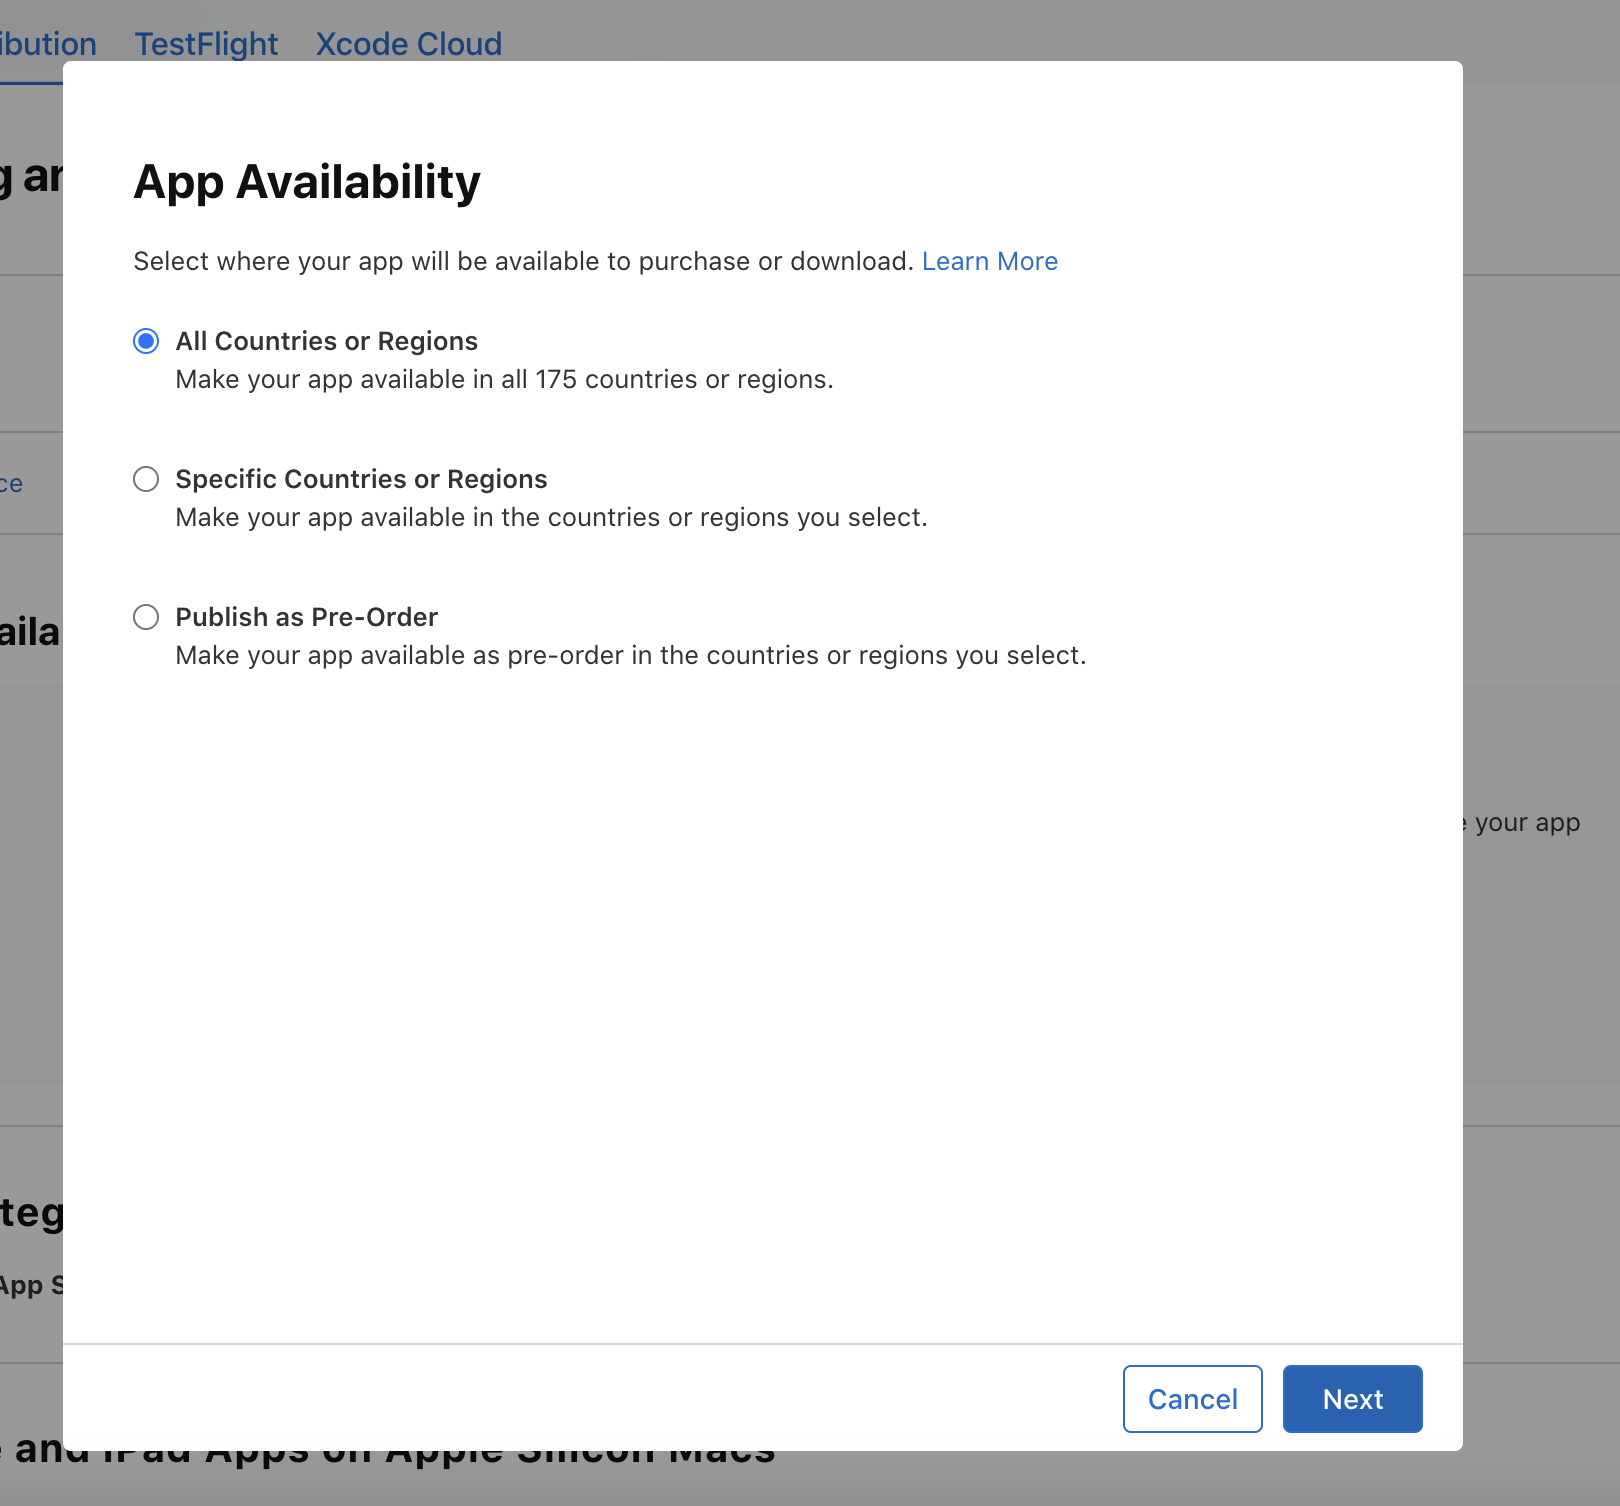Screen dimensions: 1620x1506
Task: Switch to the TestFlight tab
Action: tap(206, 44)
